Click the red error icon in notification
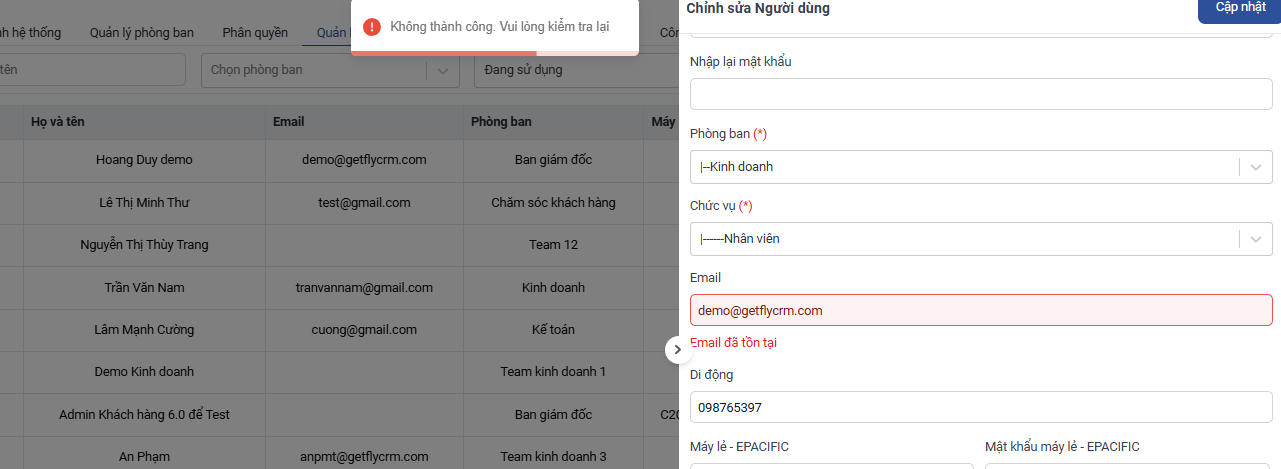This screenshot has height=469, width=1281. [372, 26]
